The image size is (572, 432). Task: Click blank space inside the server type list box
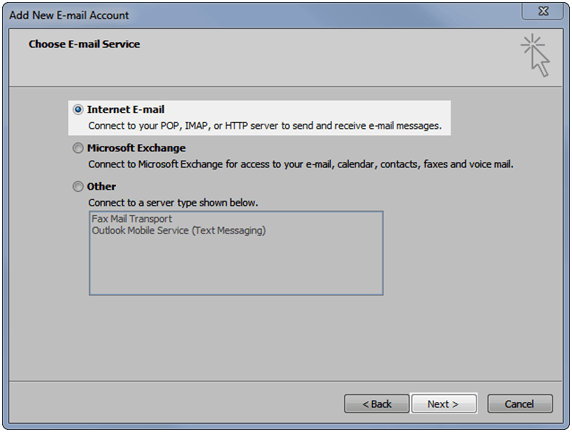pyautogui.click(x=236, y=266)
